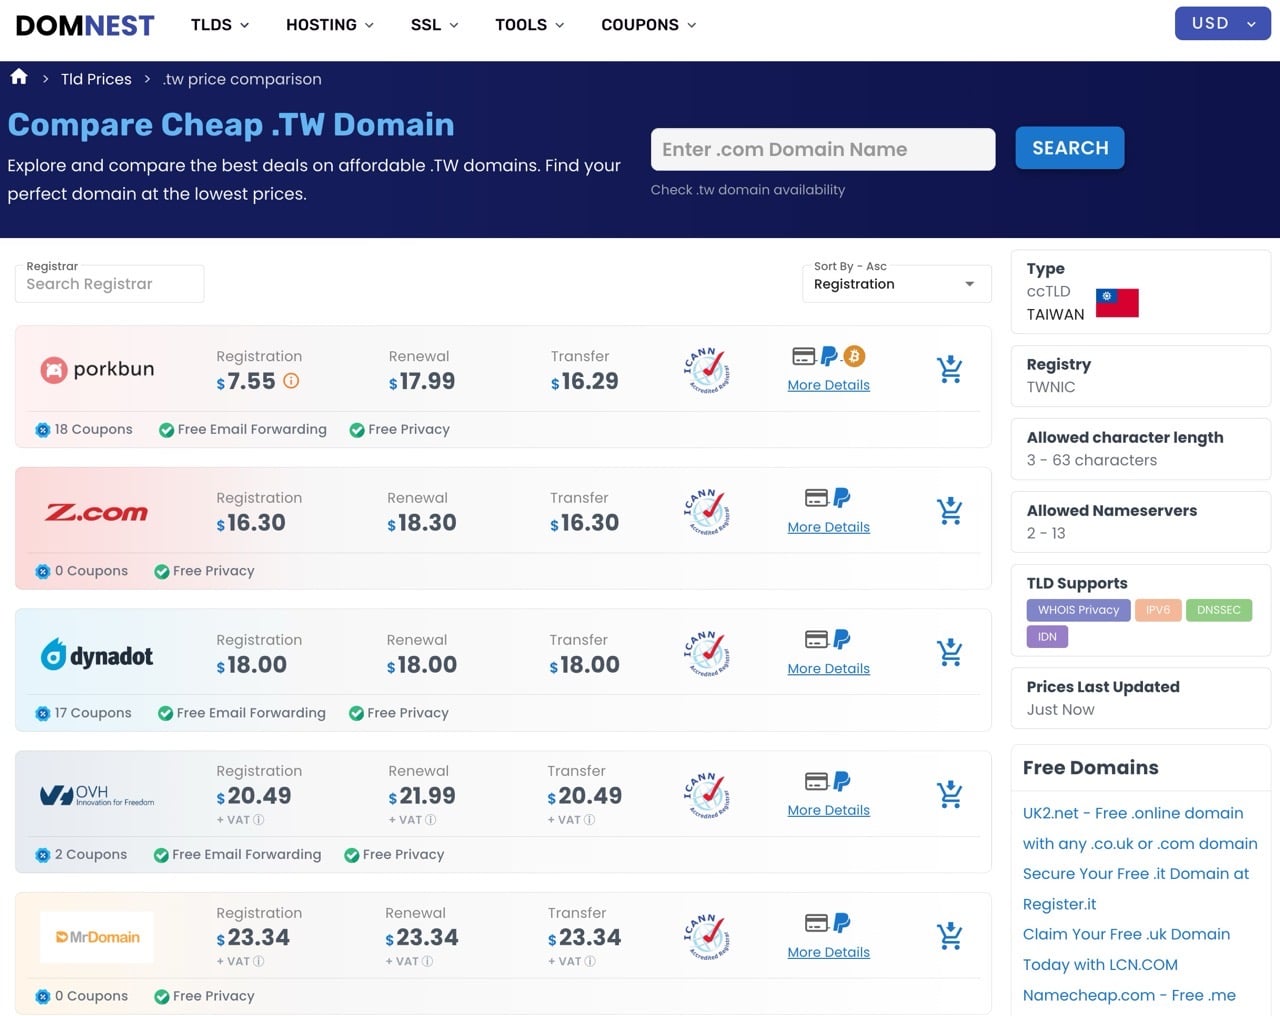The height and width of the screenshot is (1016, 1280).
Task: Click the Taiwan flag icon
Action: tap(1117, 303)
